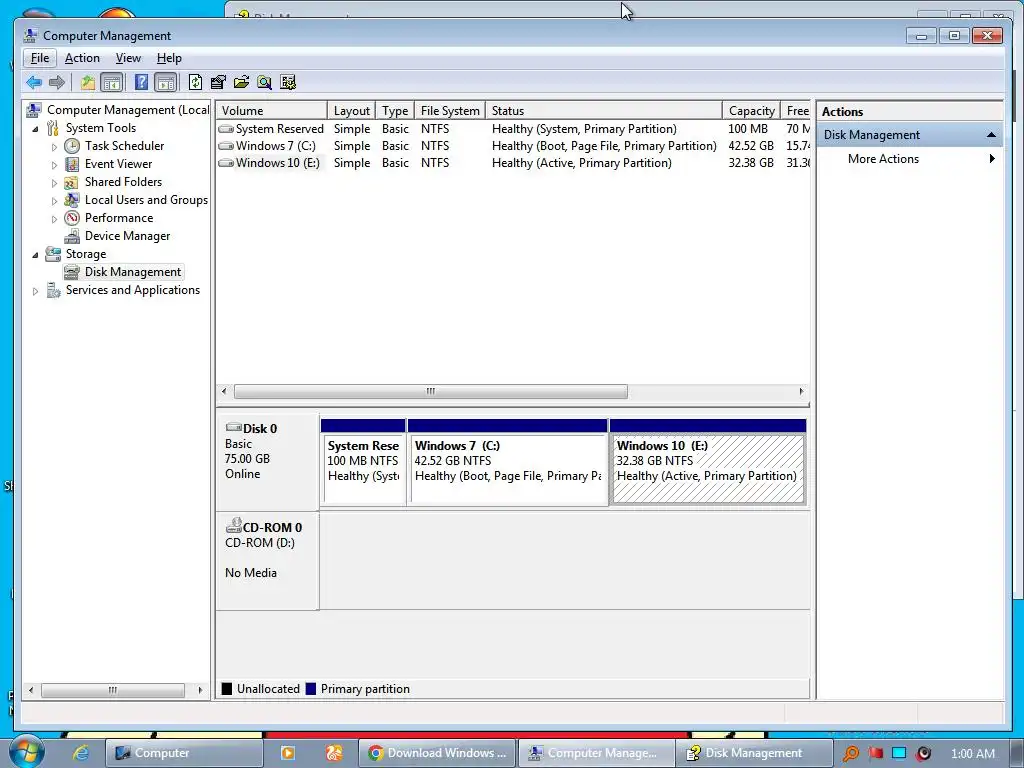
Task: Open the Help question mark icon
Action: click(x=141, y=82)
